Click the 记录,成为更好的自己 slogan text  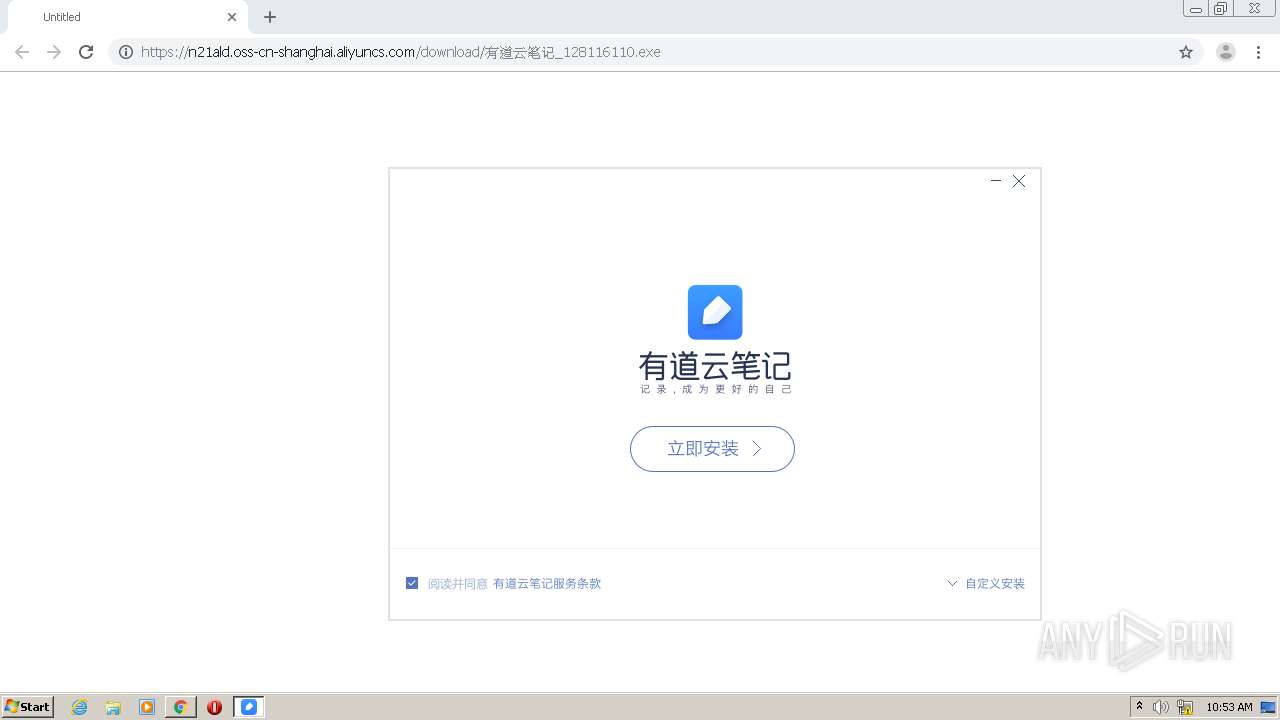pyautogui.click(x=716, y=389)
